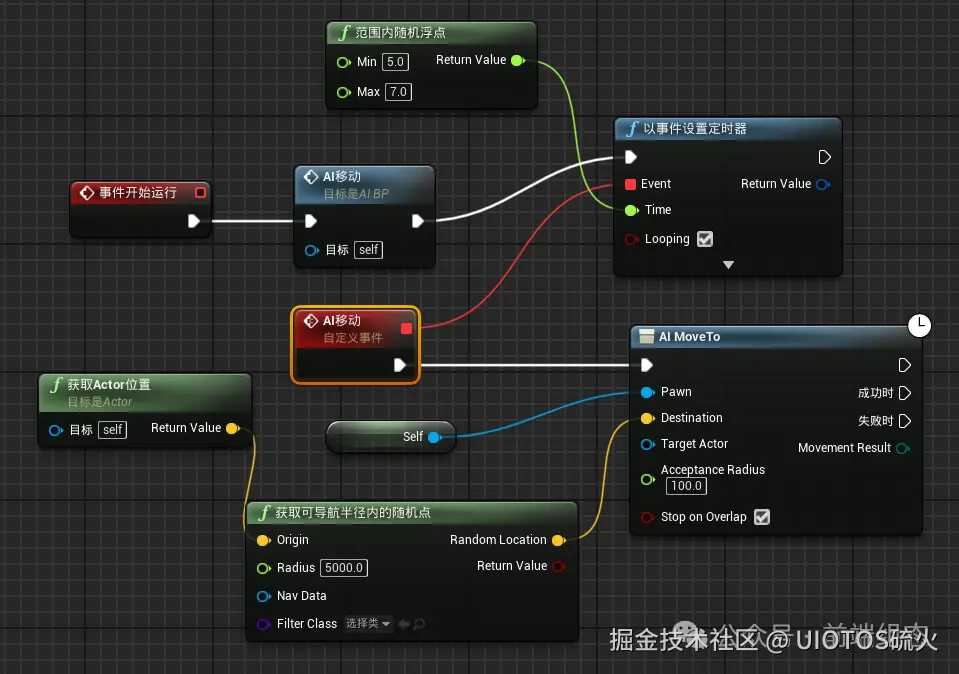The width and height of the screenshot is (959, 674).
Task: Click the Origin pin on random point node
Action: click(264, 541)
